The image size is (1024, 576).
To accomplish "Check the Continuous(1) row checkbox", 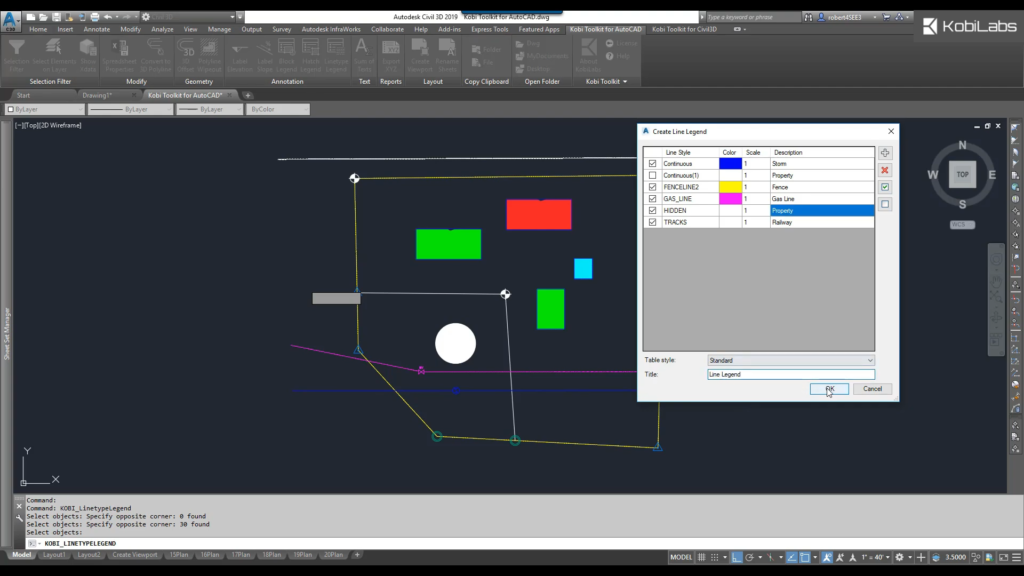I will (x=652, y=176).
